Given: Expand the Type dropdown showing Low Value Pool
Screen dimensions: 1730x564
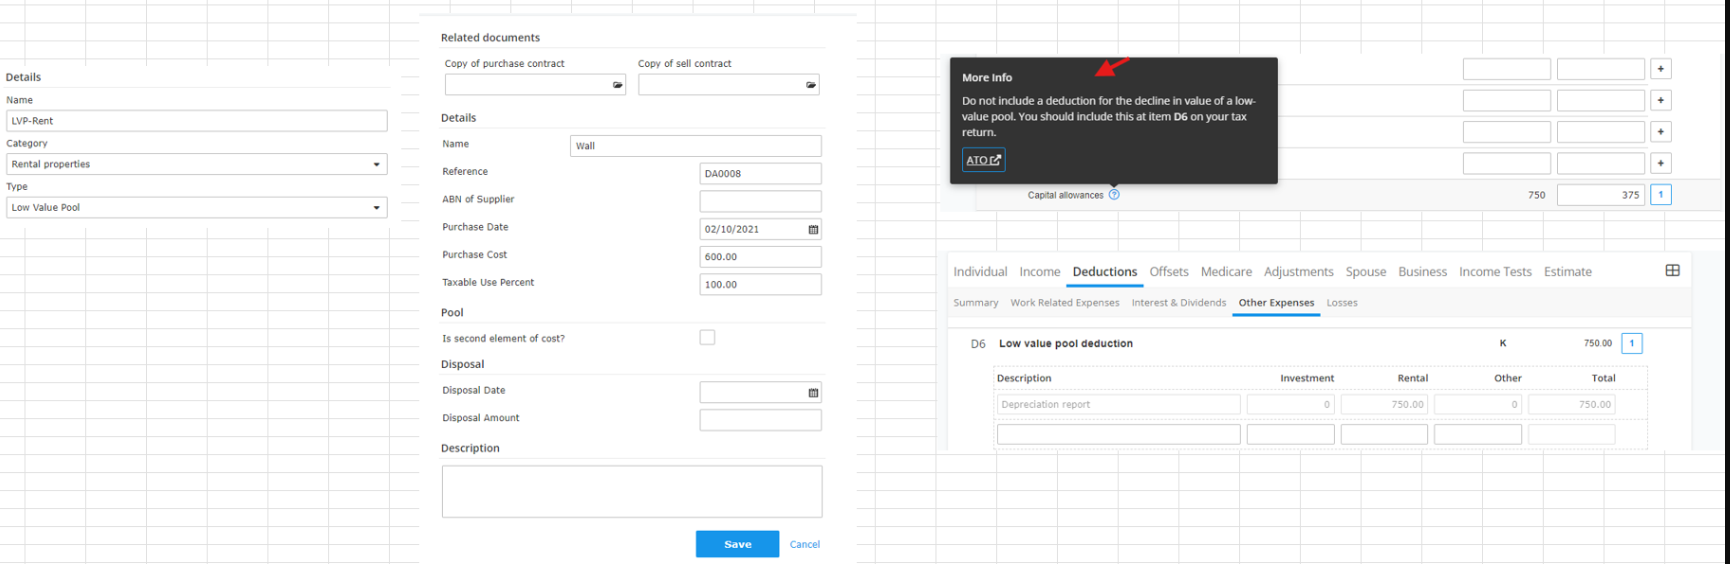Looking at the screenshot, I should [x=196, y=208].
